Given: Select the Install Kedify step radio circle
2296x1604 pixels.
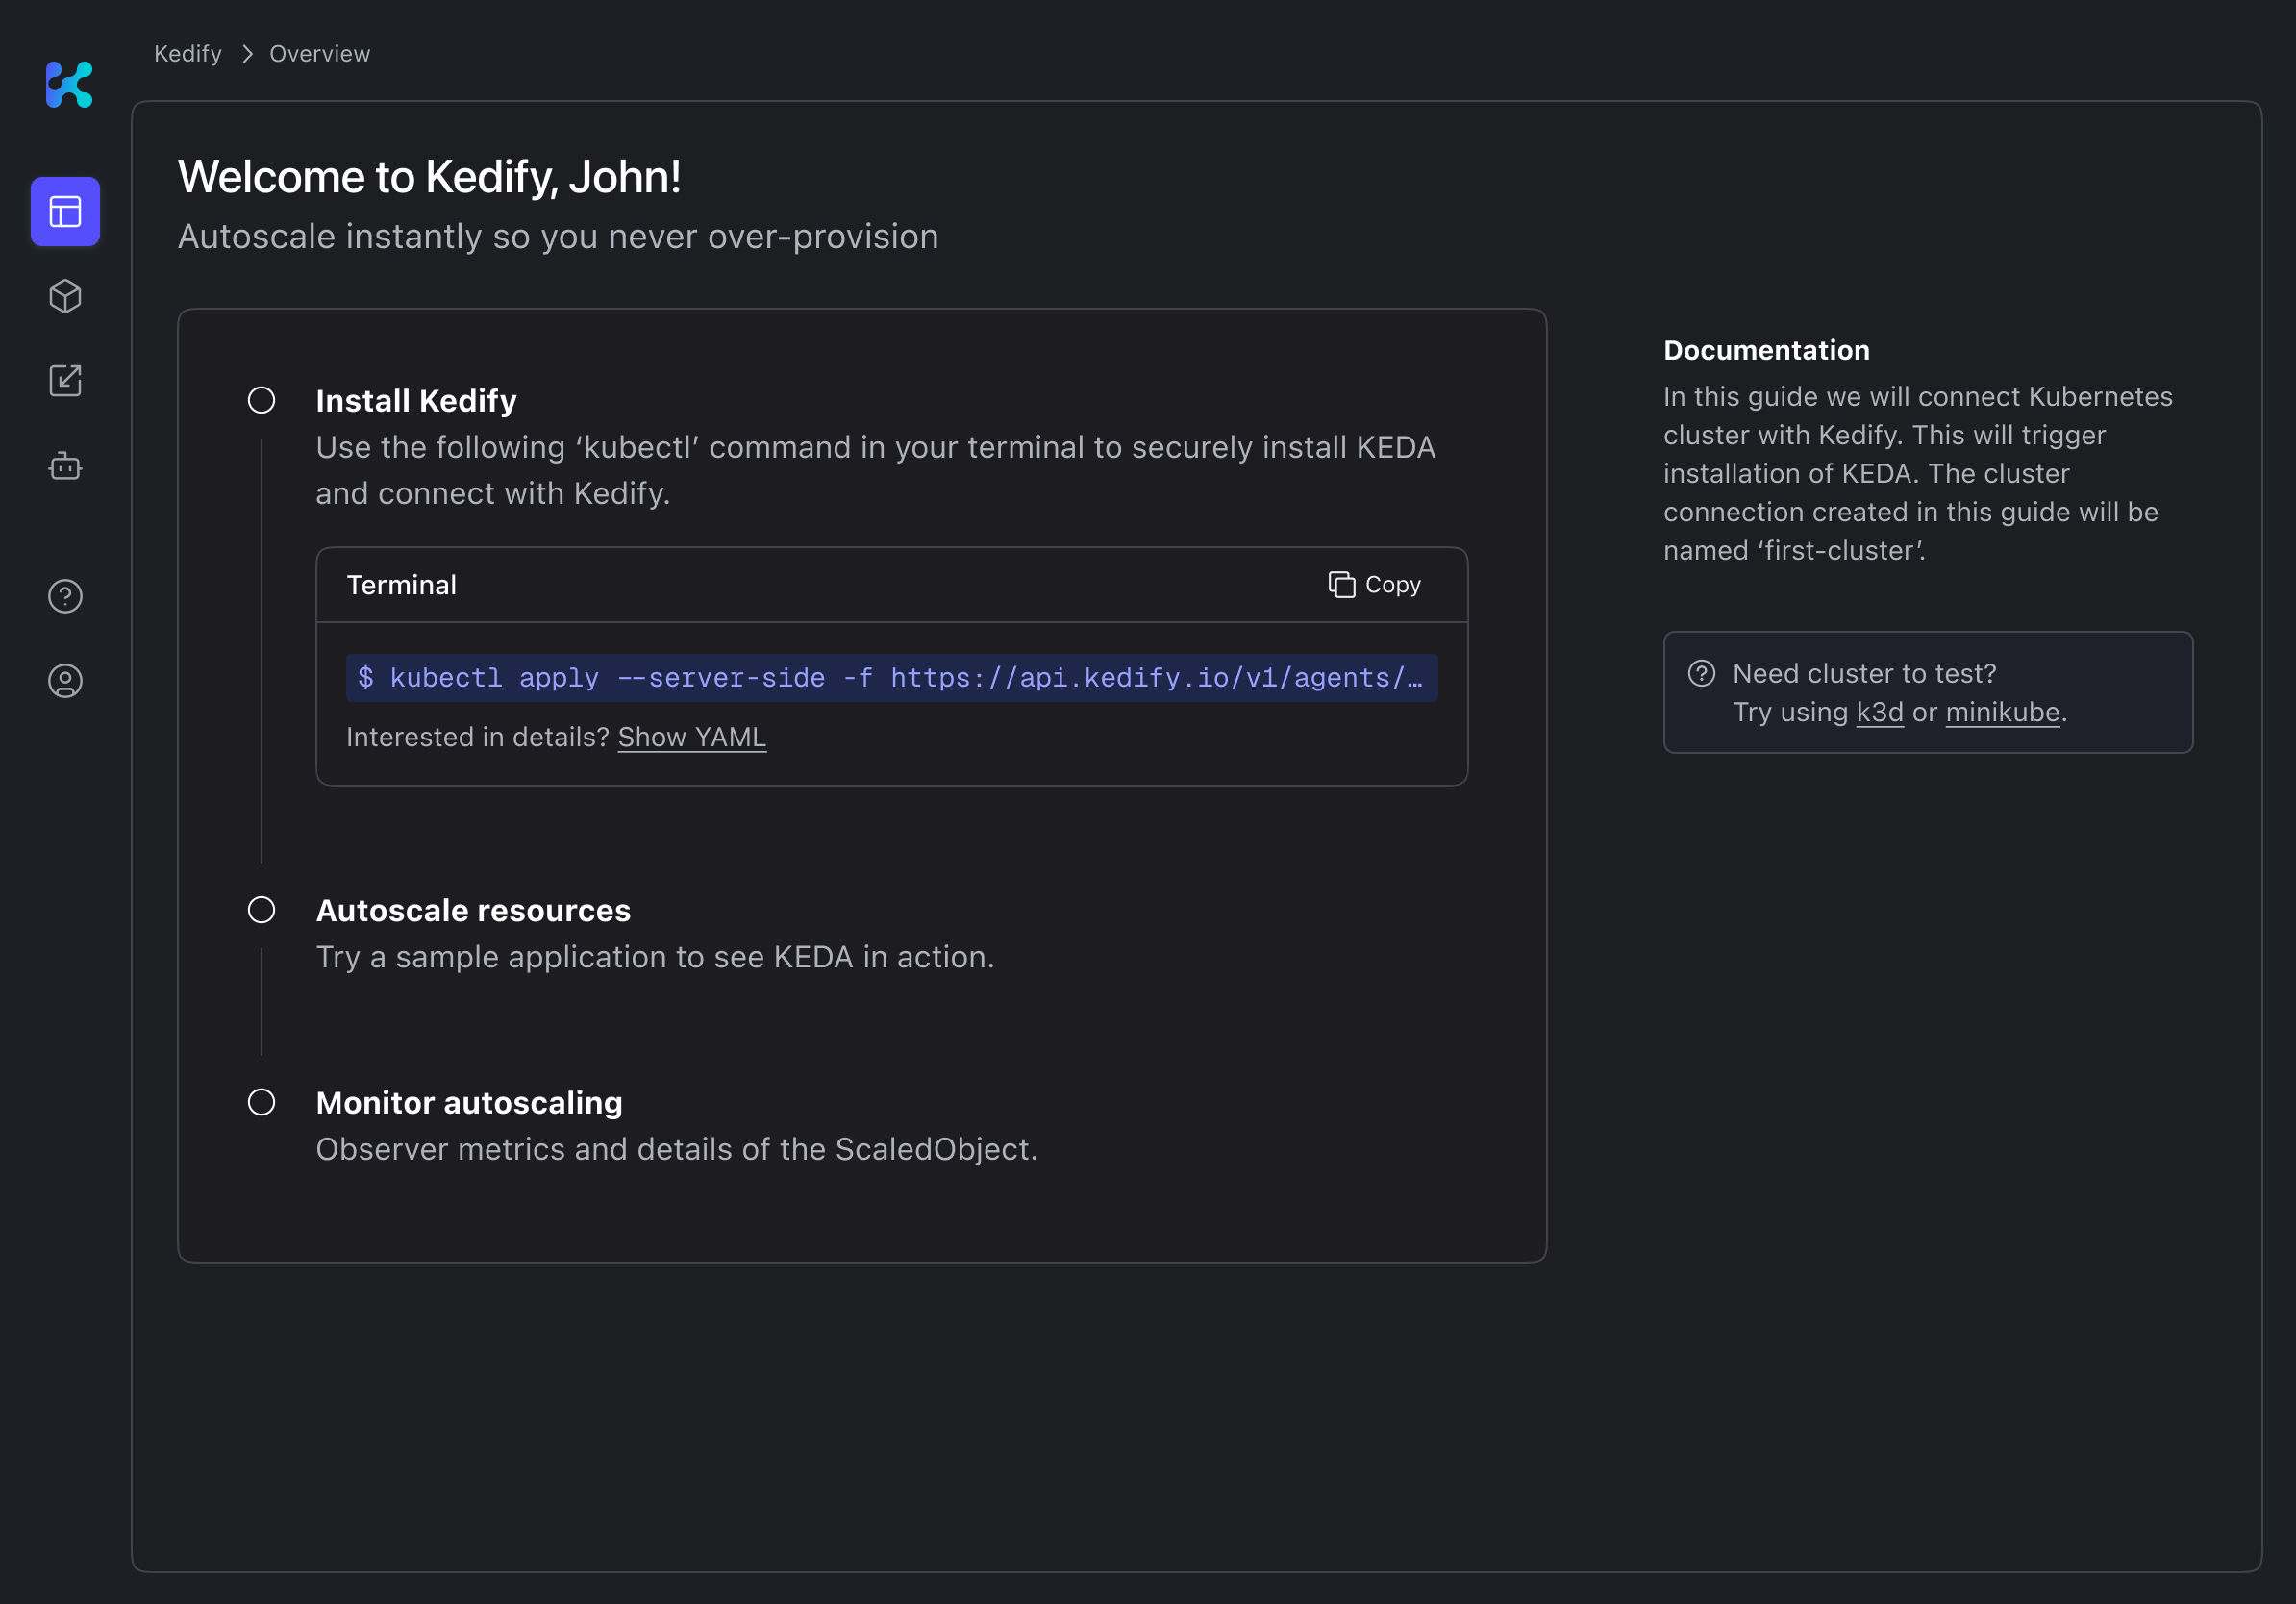Looking at the screenshot, I should pyautogui.click(x=262, y=400).
